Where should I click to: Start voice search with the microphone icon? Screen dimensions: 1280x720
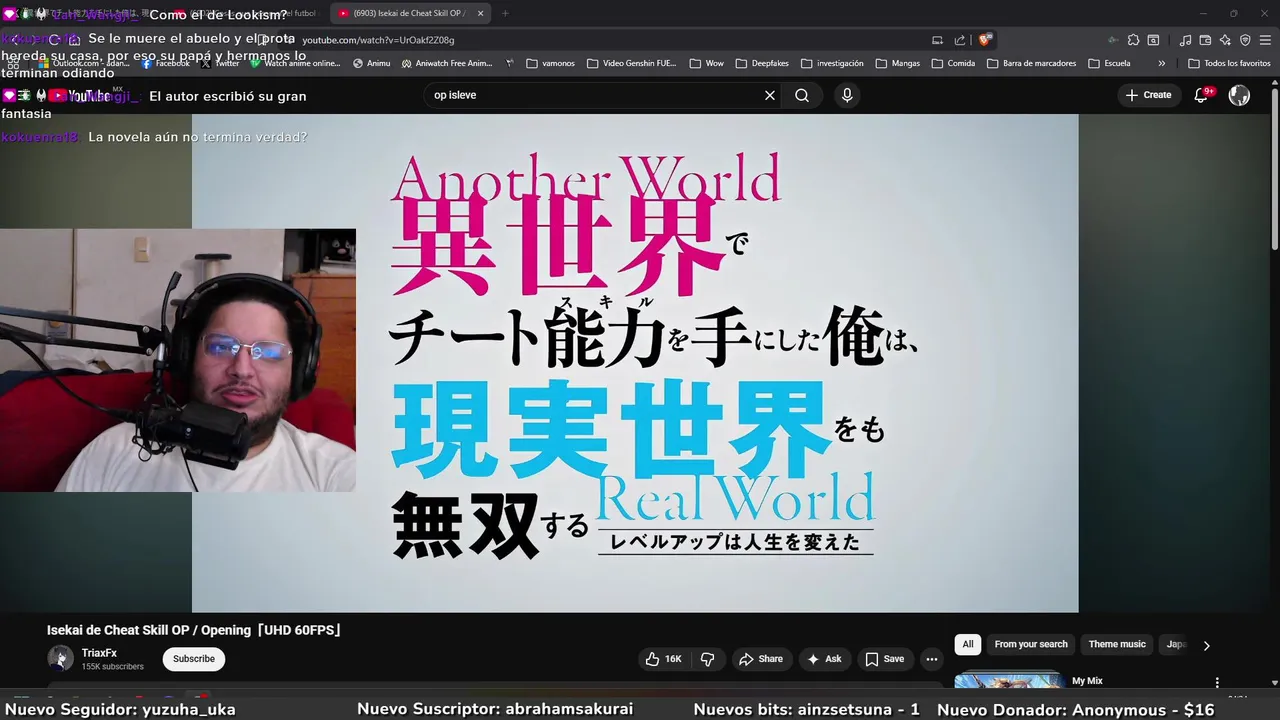847,95
